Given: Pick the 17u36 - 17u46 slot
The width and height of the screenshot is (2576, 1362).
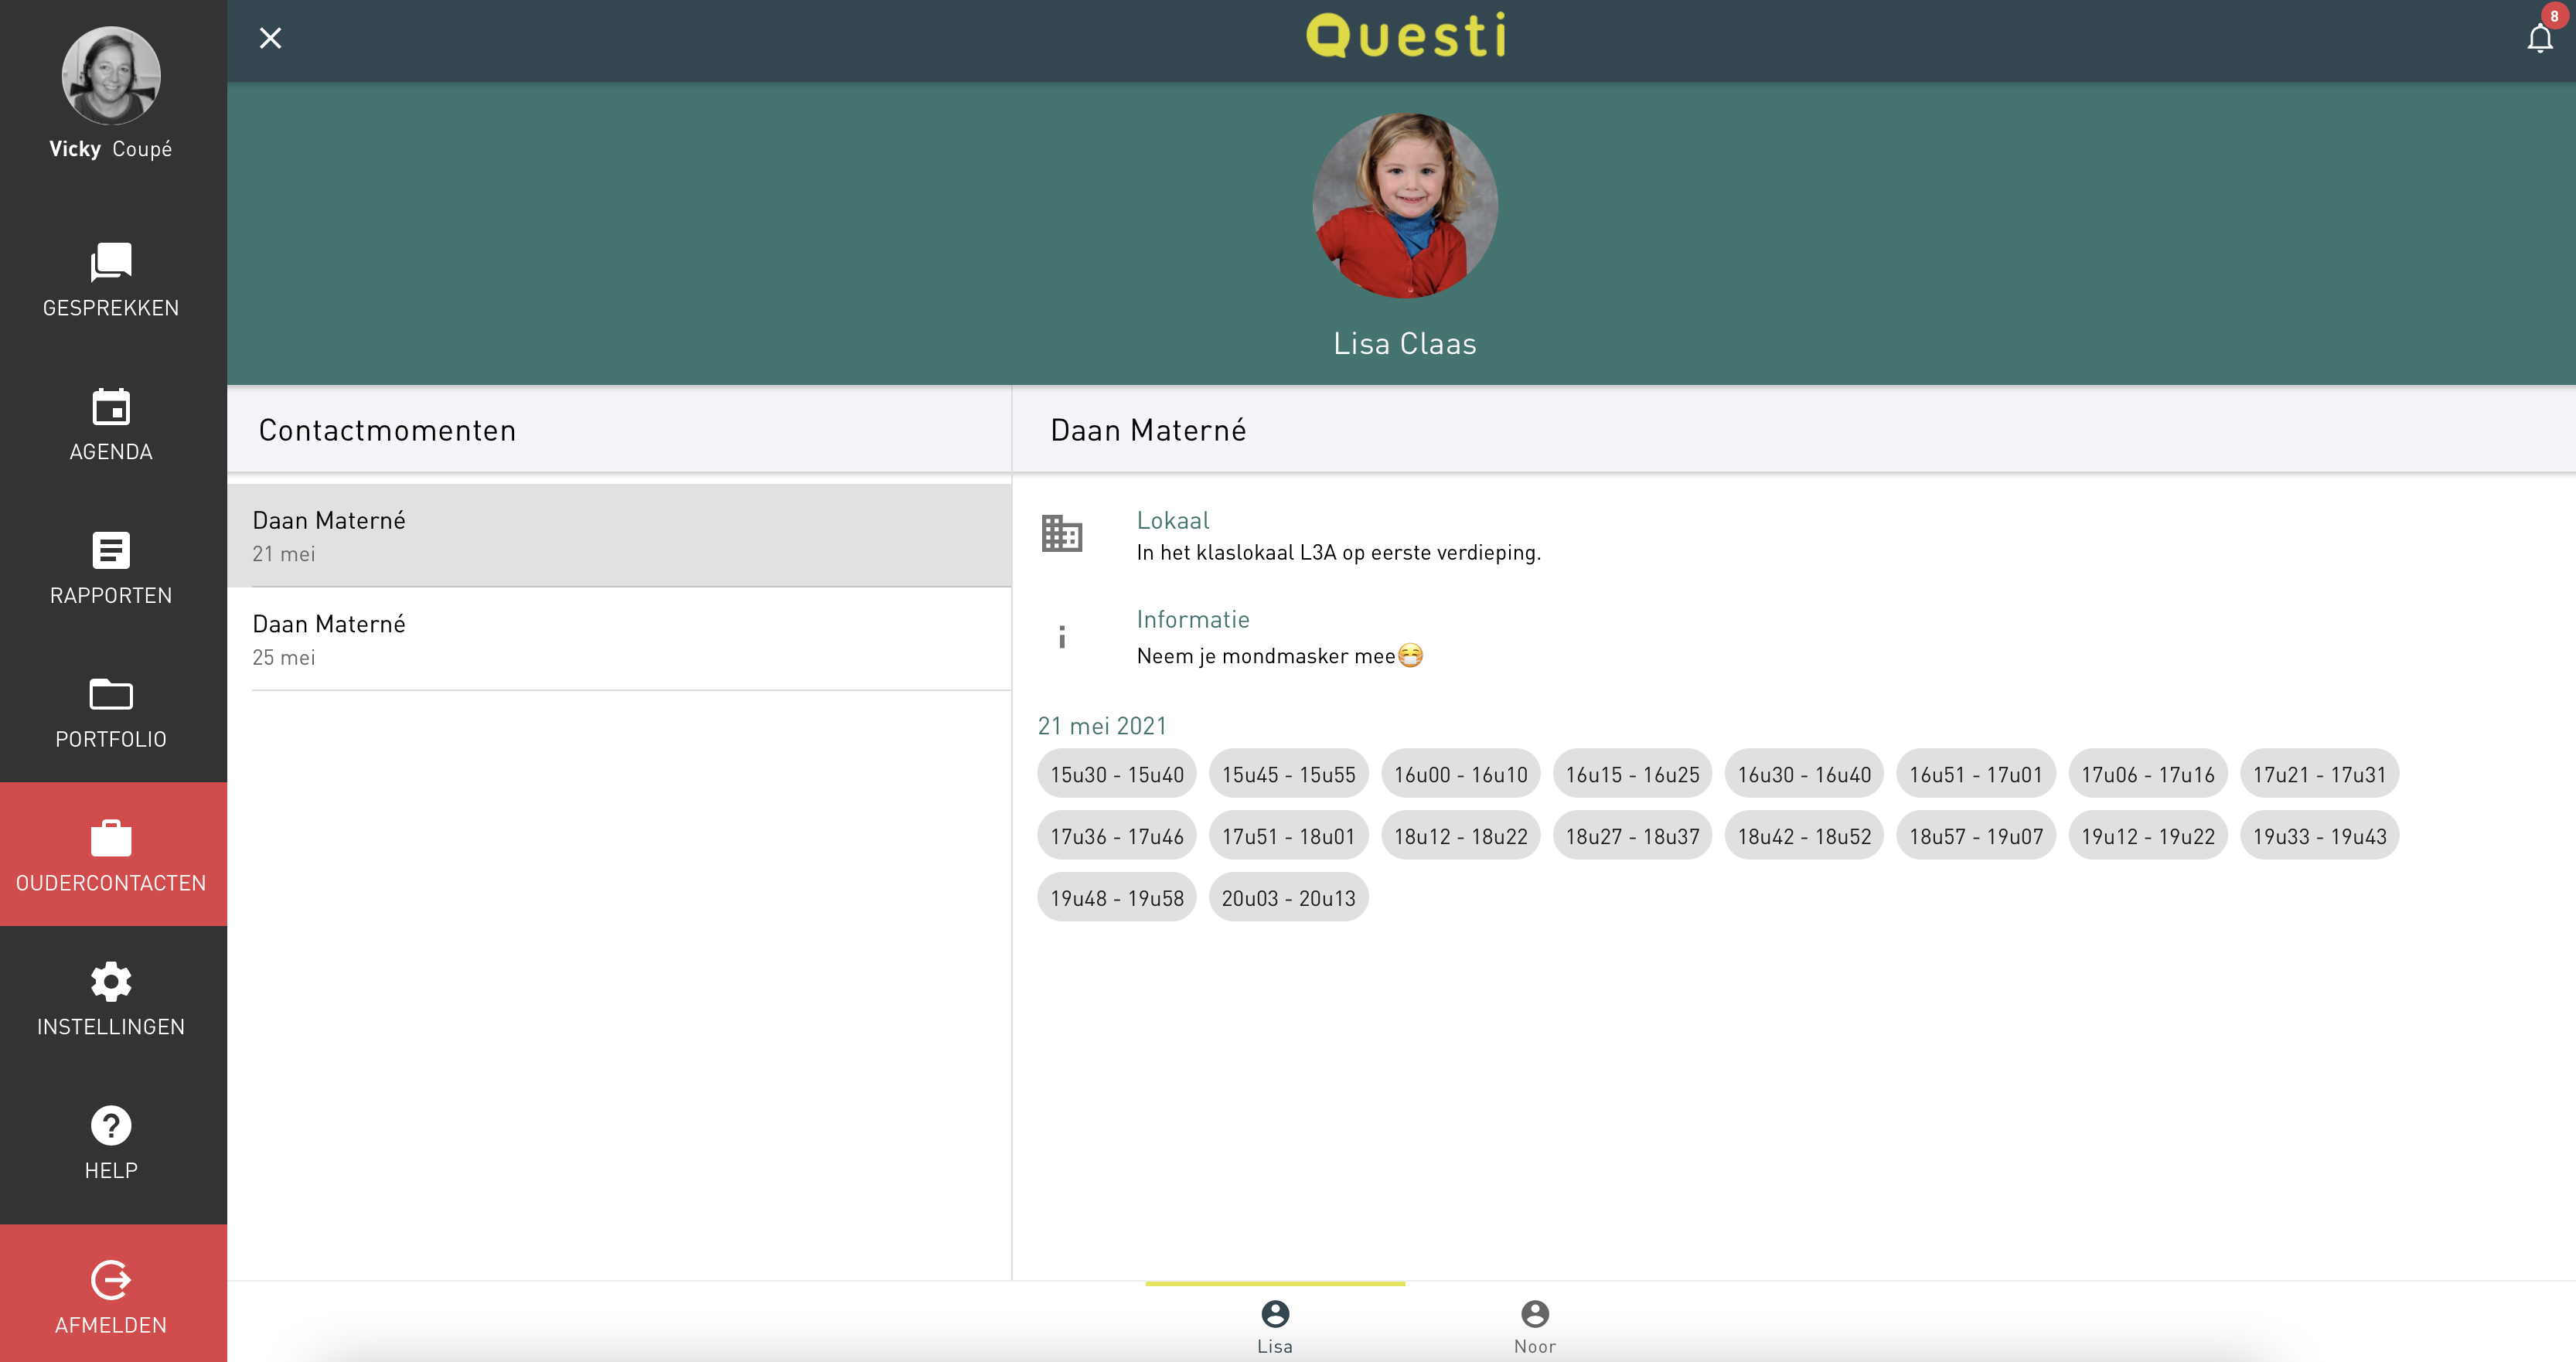Looking at the screenshot, I should click(x=1117, y=836).
